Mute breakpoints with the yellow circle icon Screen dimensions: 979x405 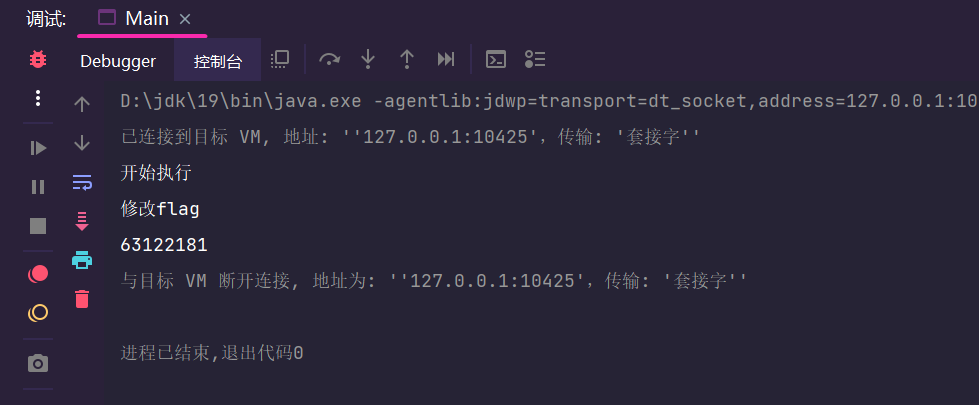tap(38, 313)
